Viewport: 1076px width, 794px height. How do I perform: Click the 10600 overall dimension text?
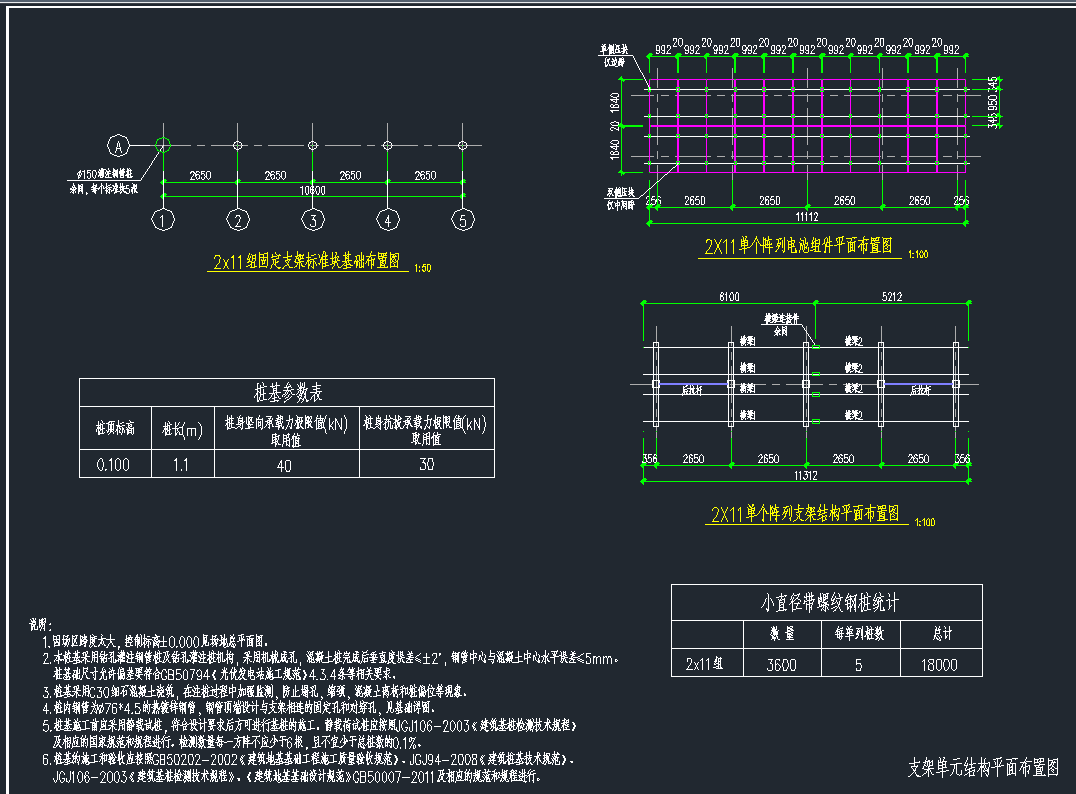pos(313,190)
